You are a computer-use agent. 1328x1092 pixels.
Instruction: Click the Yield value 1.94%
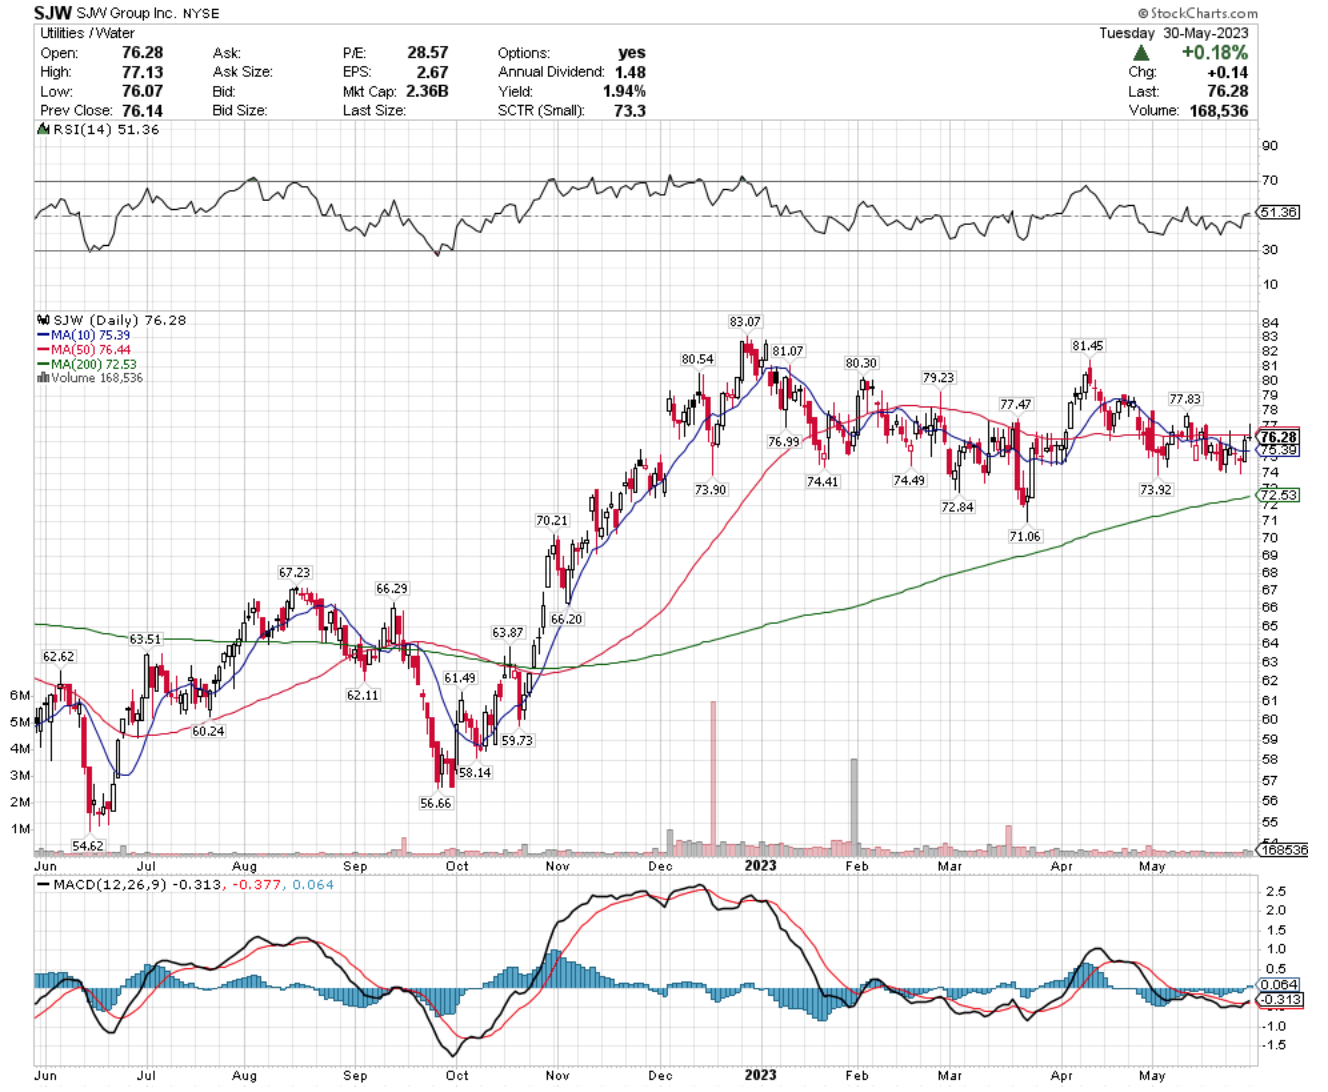624,91
